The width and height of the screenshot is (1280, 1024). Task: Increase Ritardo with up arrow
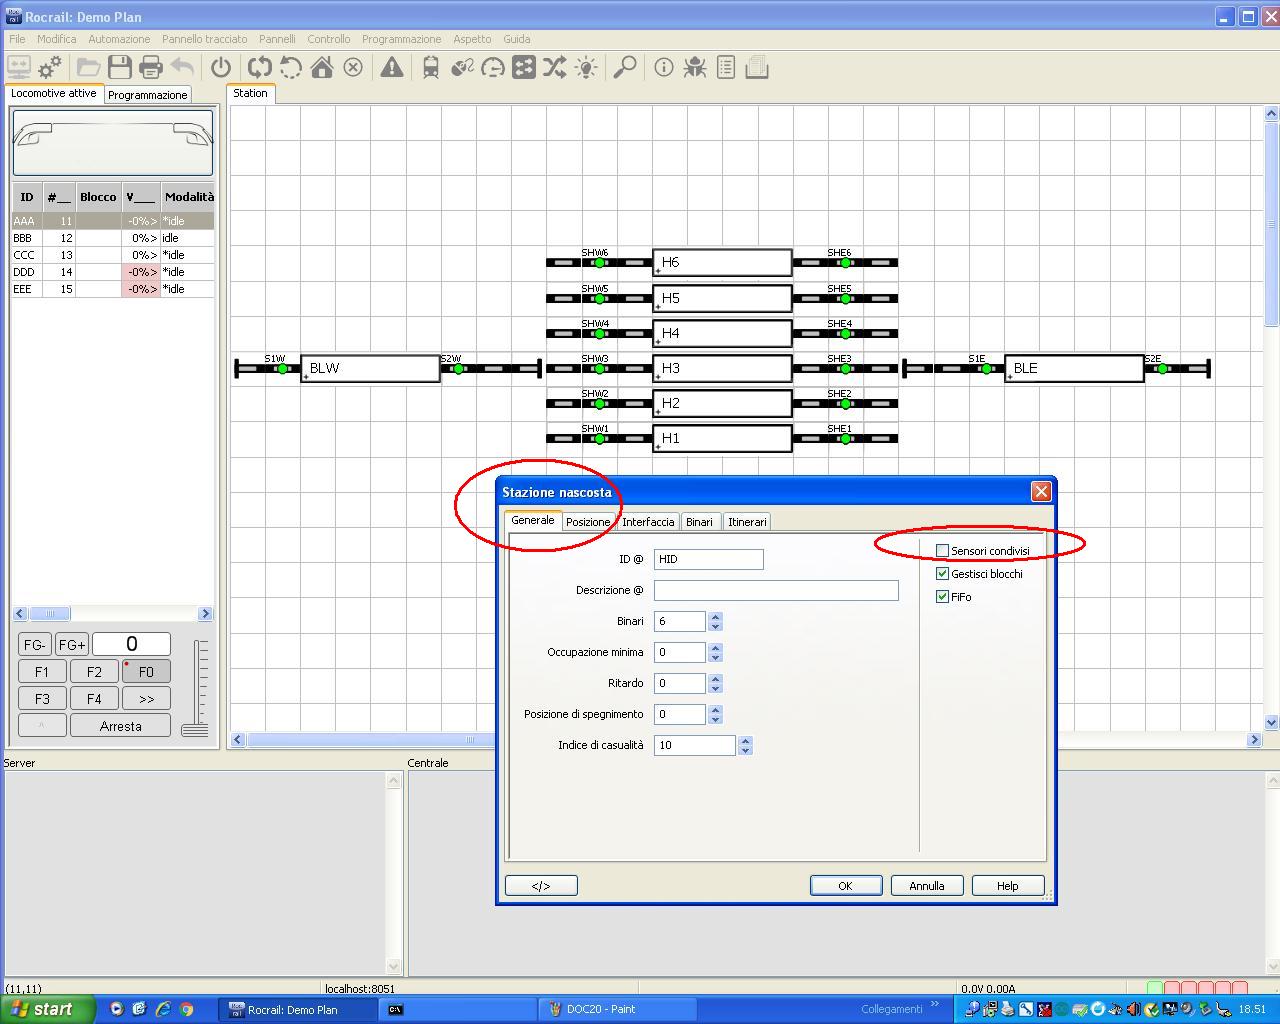[x=715, y=678]
